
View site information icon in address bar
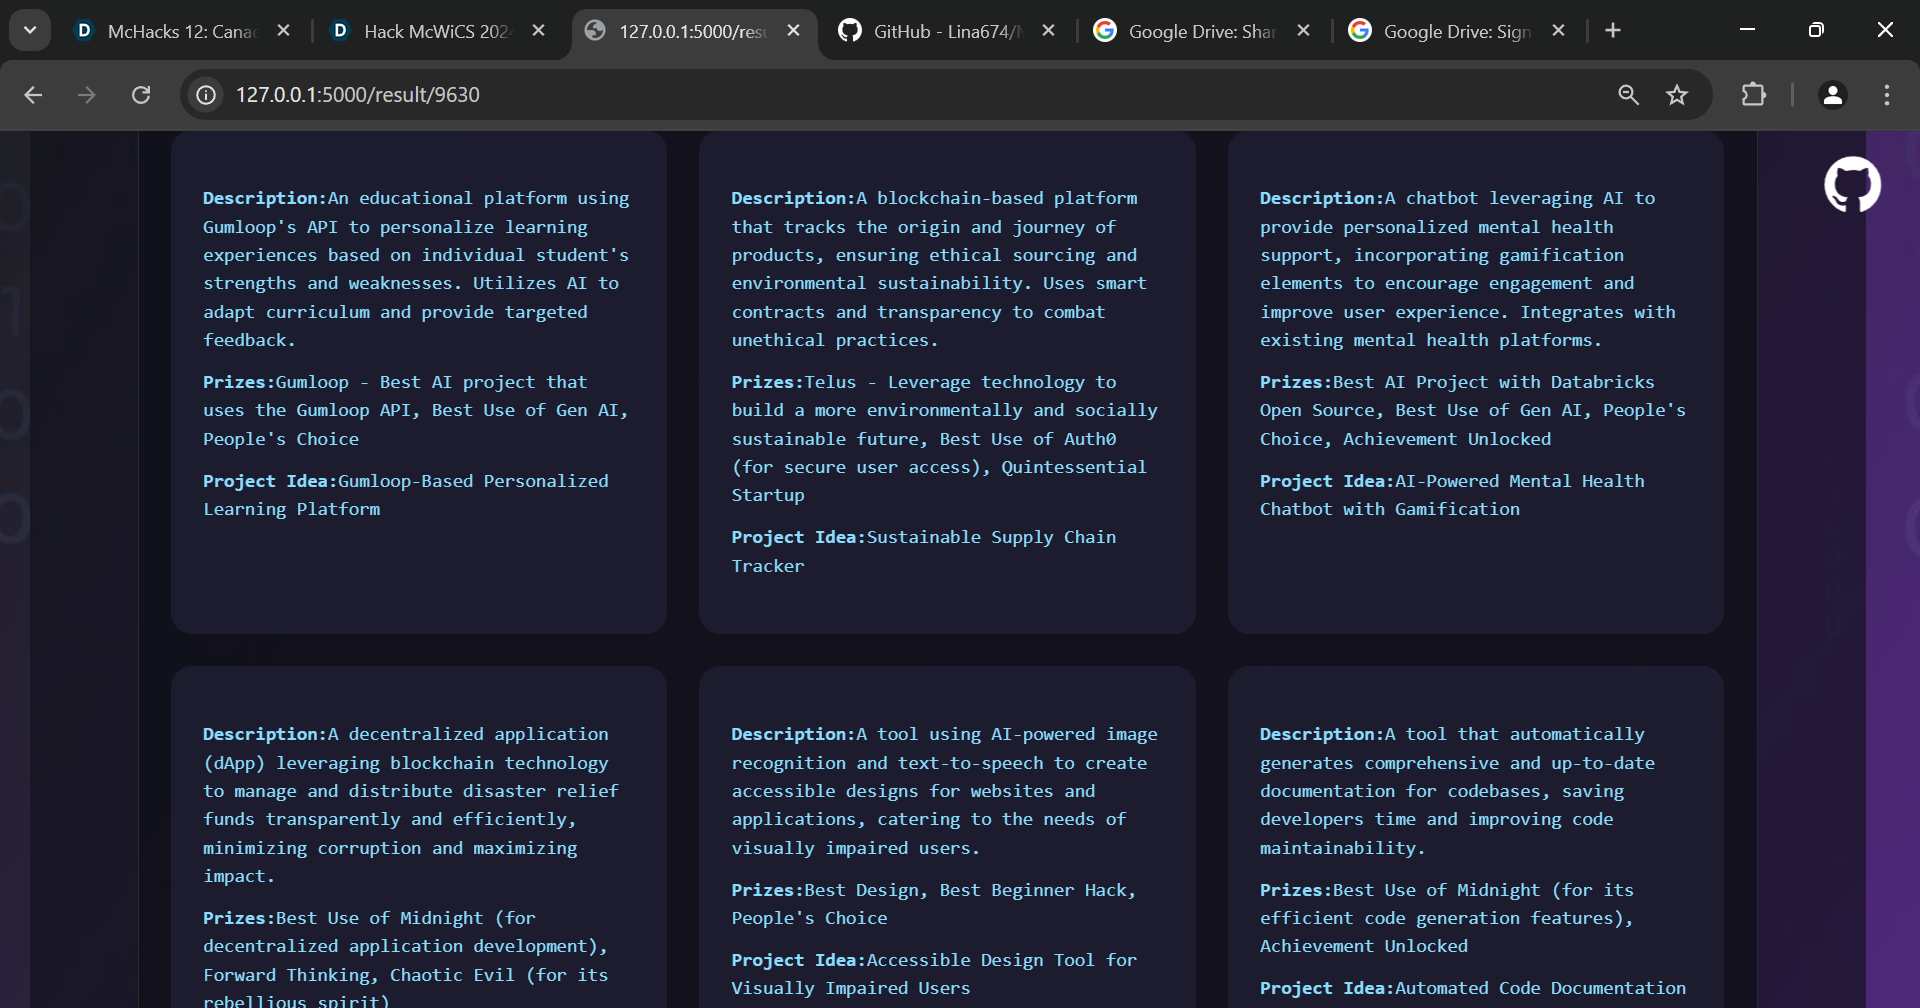click(206, 95)
